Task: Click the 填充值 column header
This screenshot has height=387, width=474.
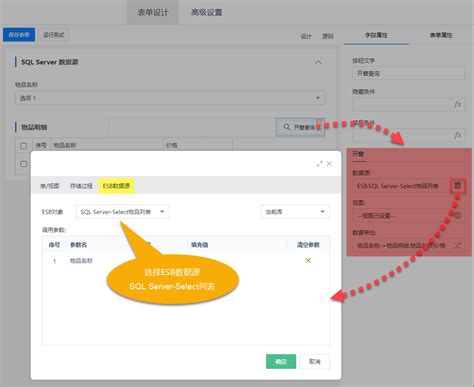Action: coord(199,245)
